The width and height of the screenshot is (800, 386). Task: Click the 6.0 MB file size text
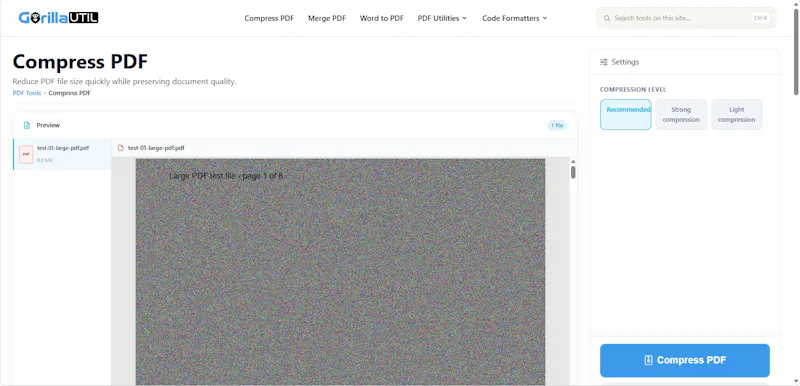[x=44, y=161]
